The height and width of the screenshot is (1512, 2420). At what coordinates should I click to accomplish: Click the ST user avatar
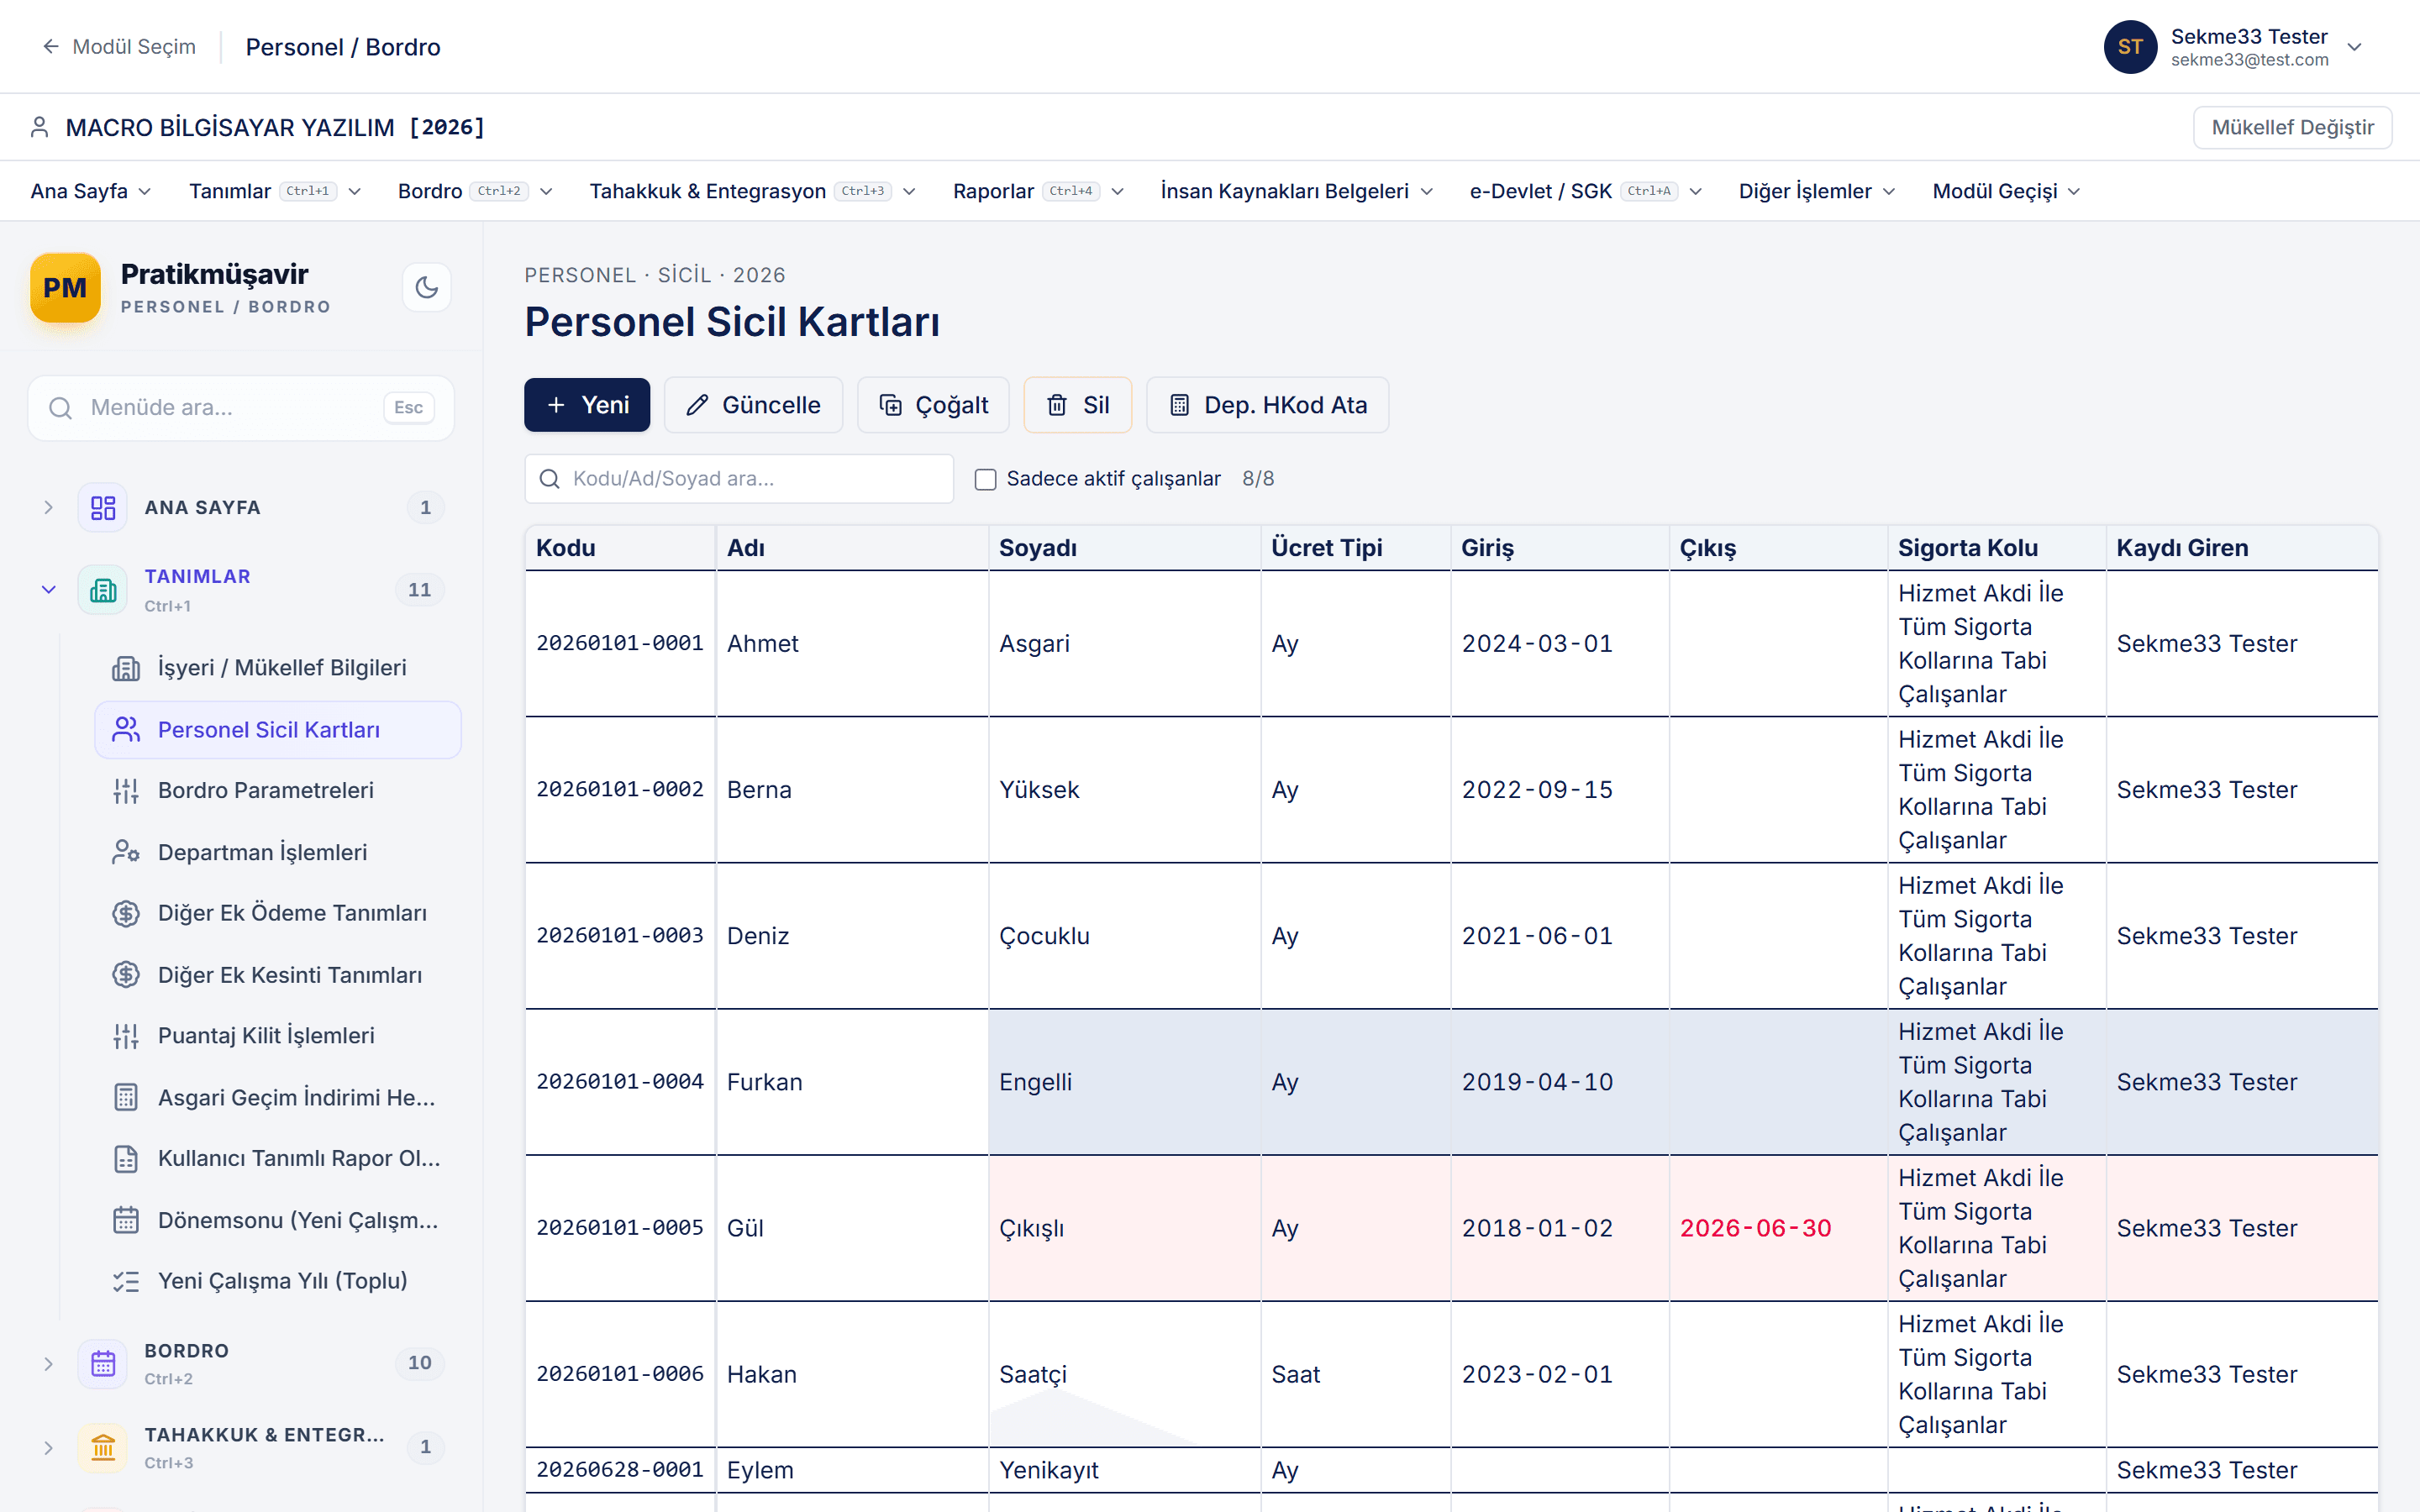point(2130,47)
